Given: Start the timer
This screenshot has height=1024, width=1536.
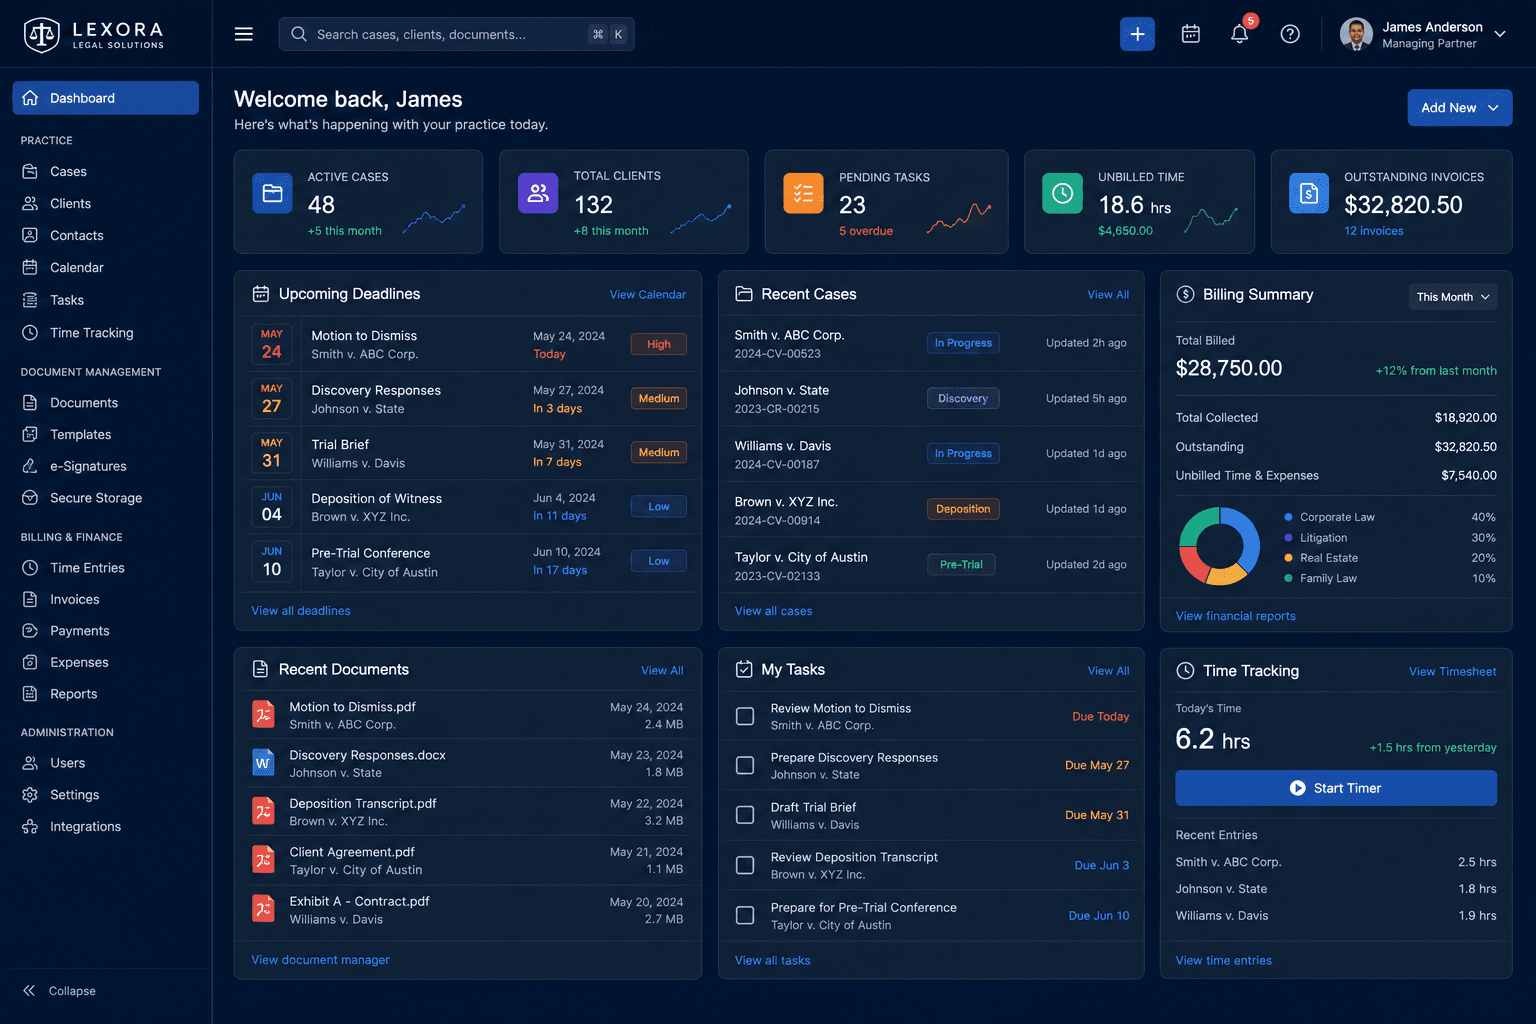Looking at the screenshot, I should click(x=1336, y=788).
